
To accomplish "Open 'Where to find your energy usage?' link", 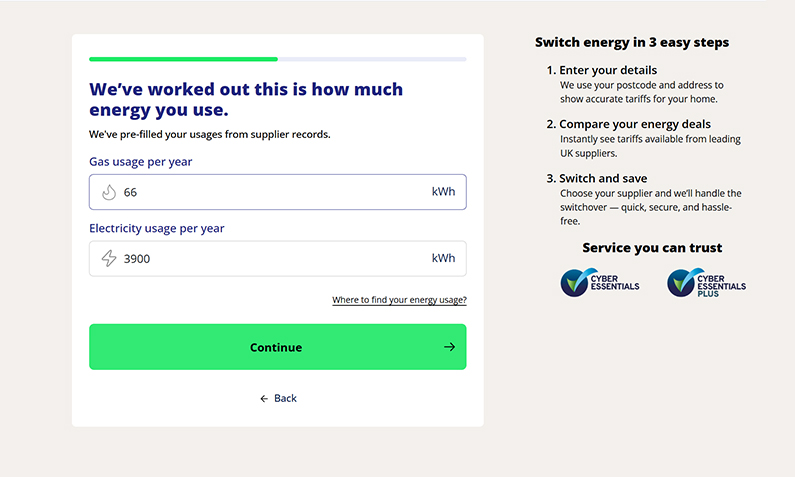I will [x=399, y=300].
